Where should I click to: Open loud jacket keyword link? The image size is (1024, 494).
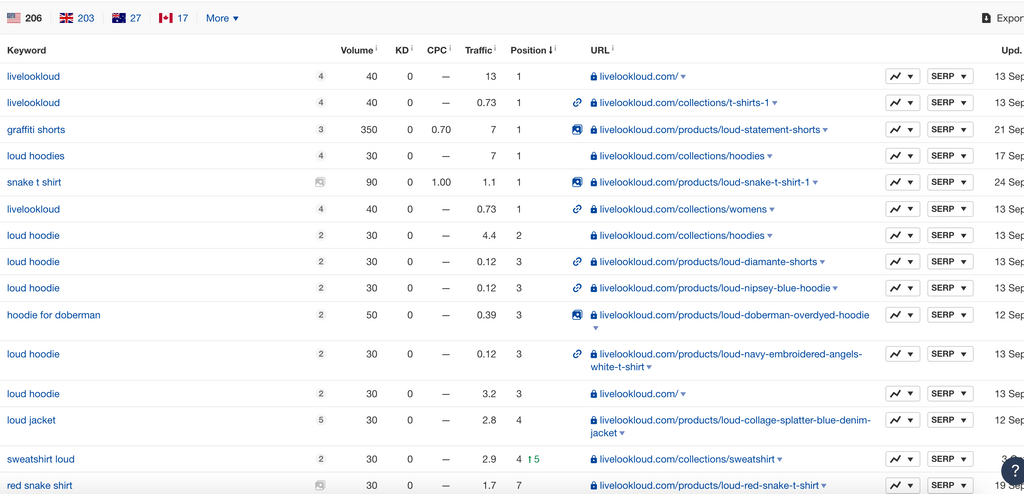coord(31,420)
